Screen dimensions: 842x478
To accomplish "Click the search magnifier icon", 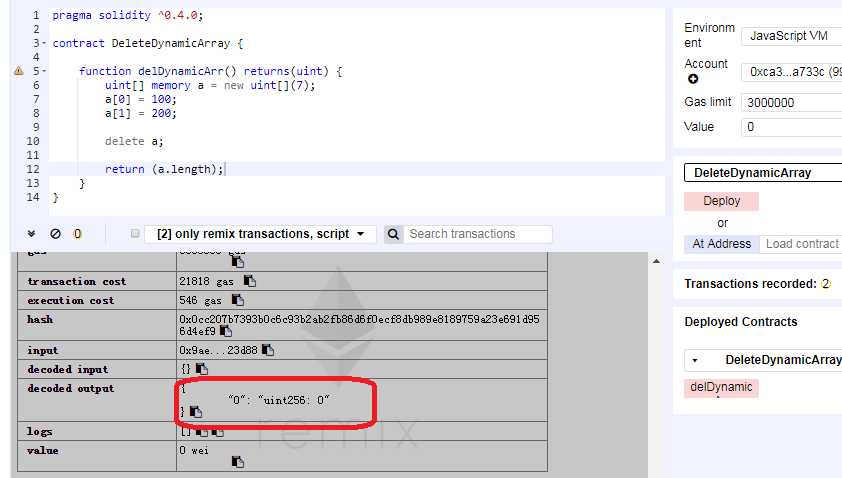I will pyautogui.click(x=393, y=234).
